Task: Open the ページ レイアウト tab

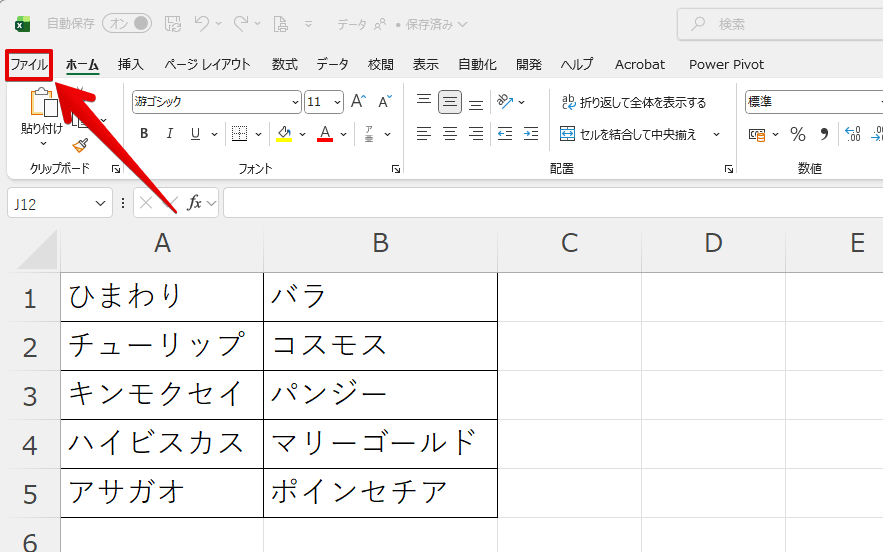Action: (207, 65)
